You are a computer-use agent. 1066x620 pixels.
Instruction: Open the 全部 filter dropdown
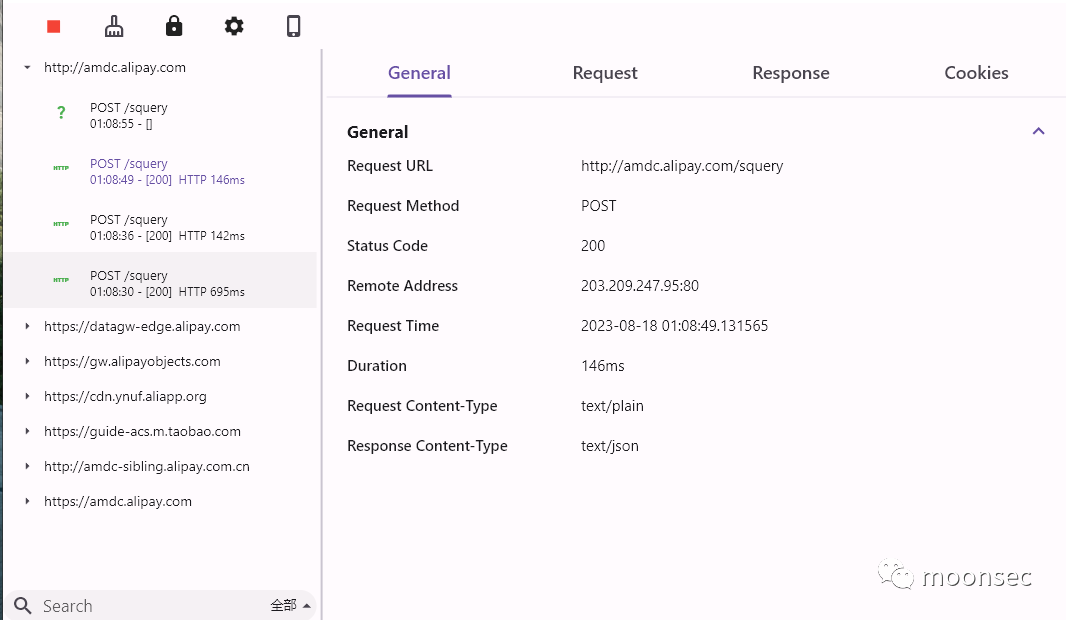tap(291, 605)
